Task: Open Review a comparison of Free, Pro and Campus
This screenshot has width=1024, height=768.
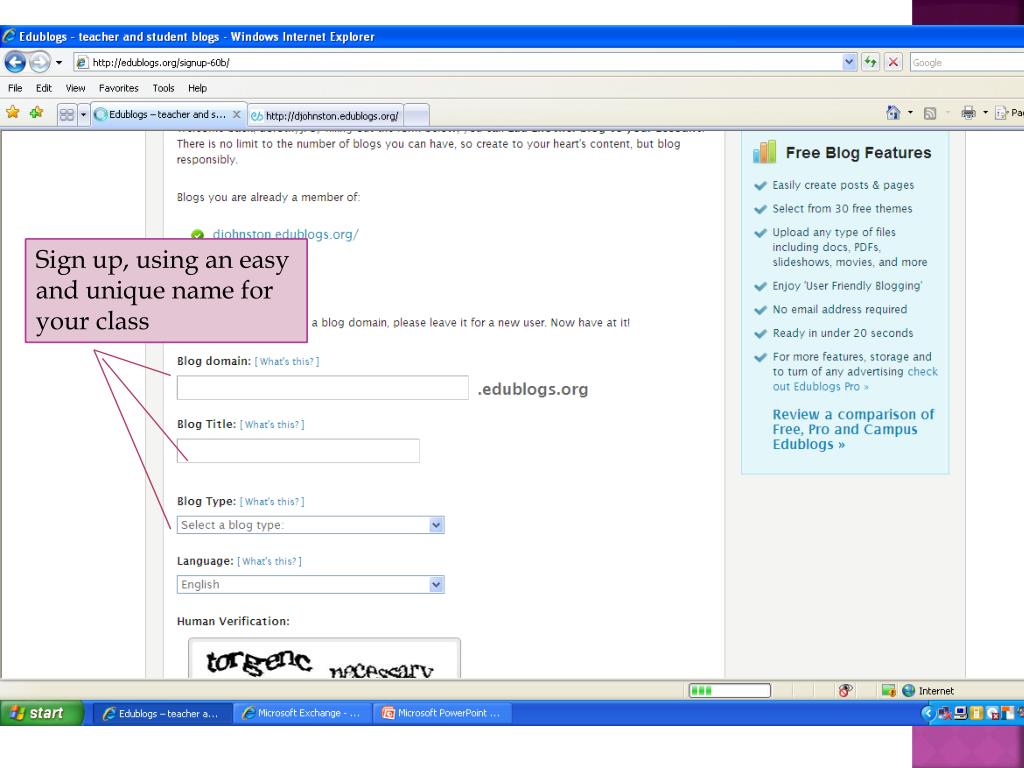Action: point(853,429)
